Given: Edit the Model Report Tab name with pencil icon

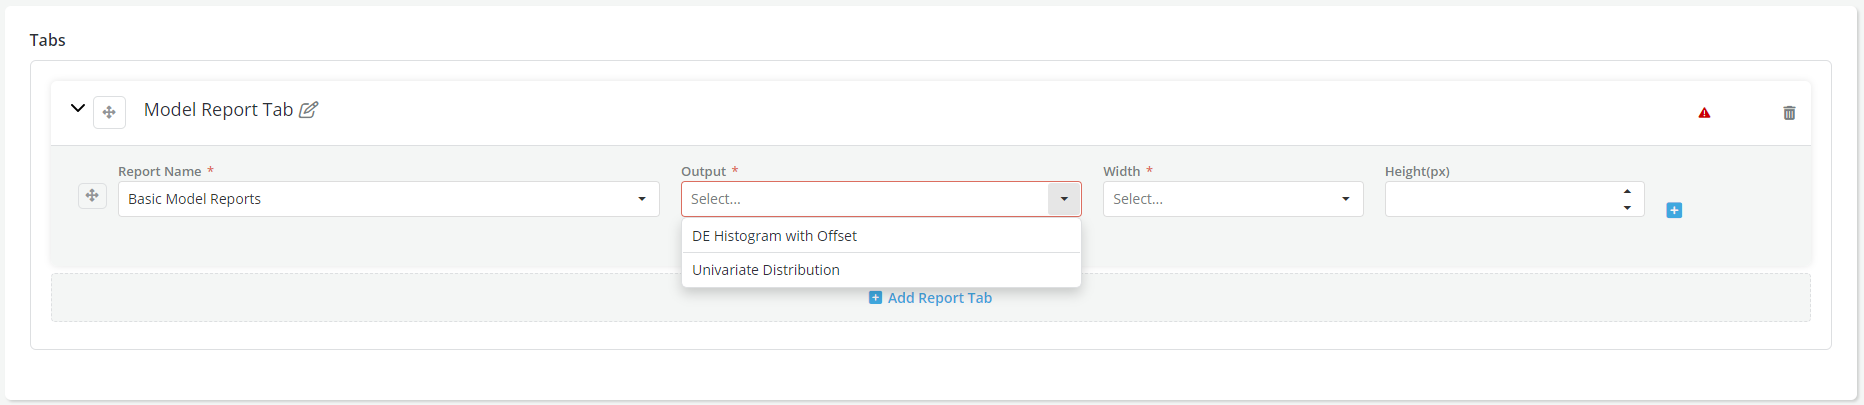Looking at the screenshot, I should [x=309, y=110].
